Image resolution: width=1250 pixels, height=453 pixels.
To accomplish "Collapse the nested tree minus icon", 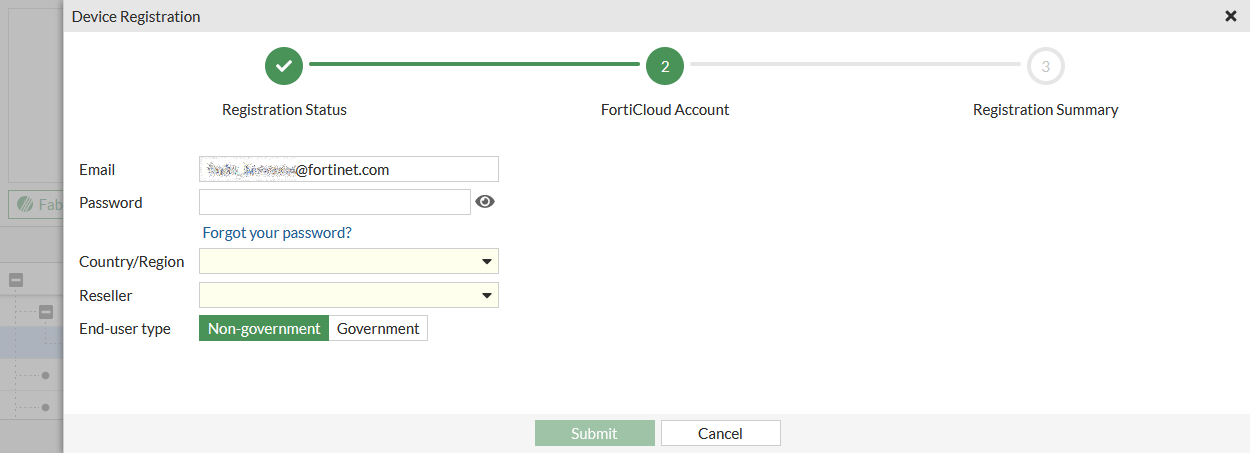I will 46,312.
